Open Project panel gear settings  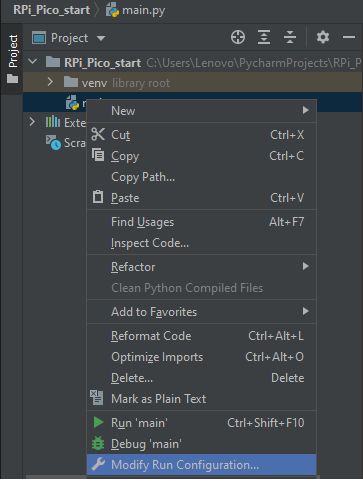[x=323, y=37]
